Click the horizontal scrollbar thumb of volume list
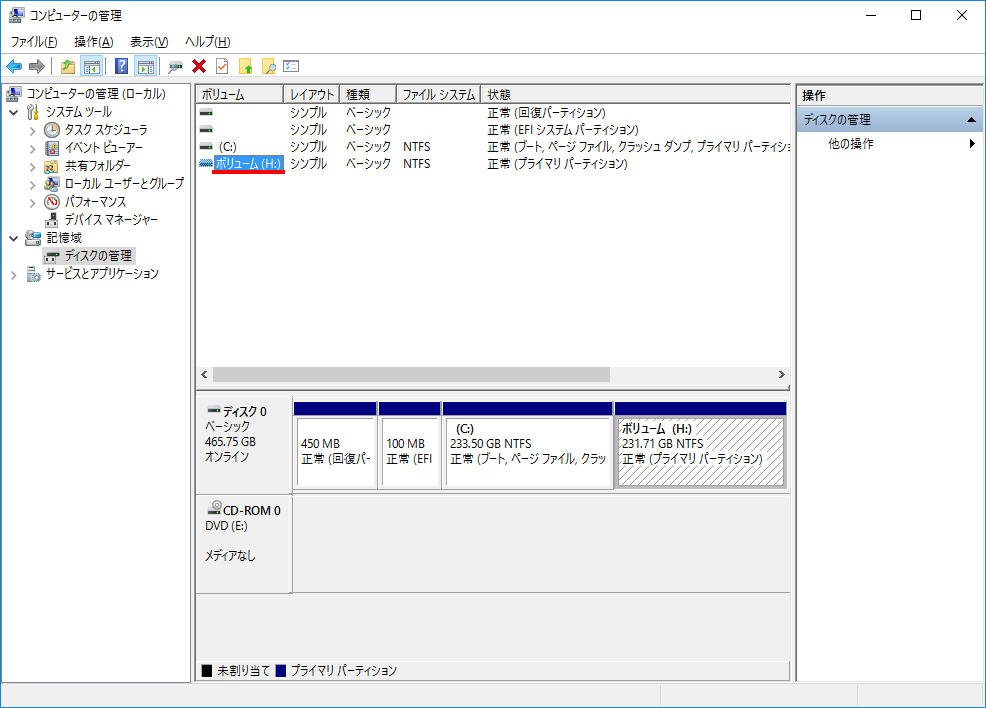This screenshot has width=986, height=708. [411, 375]
